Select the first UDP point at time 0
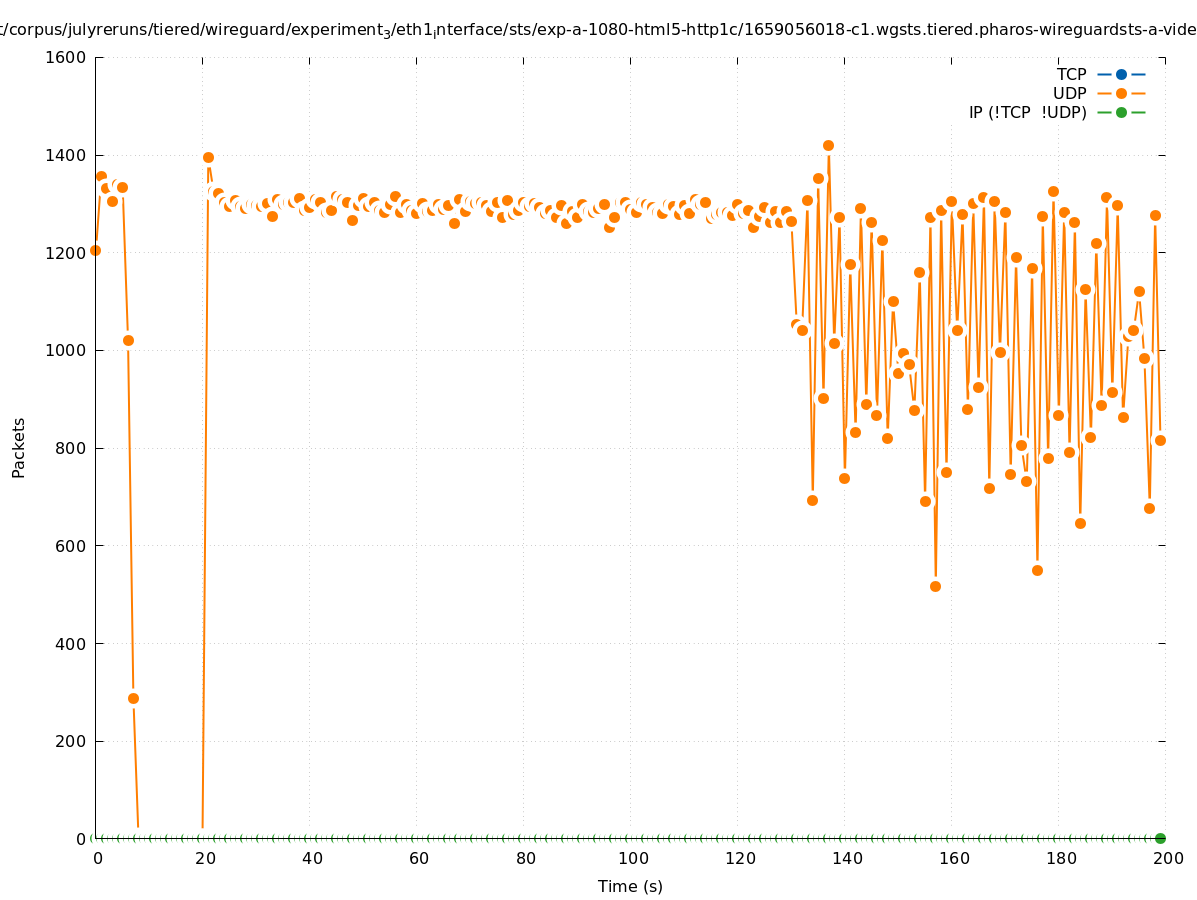1197x900 pixels. point(95,250)
